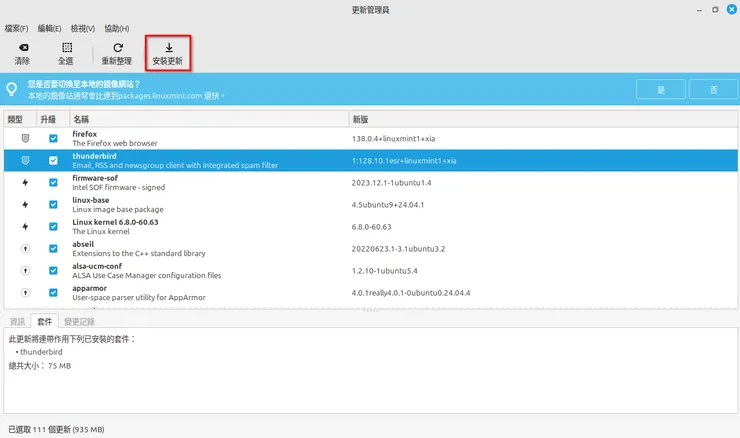740x438 pixels.
Task: Click 是 to switch to local mirror
Action: tap(661, 89)
